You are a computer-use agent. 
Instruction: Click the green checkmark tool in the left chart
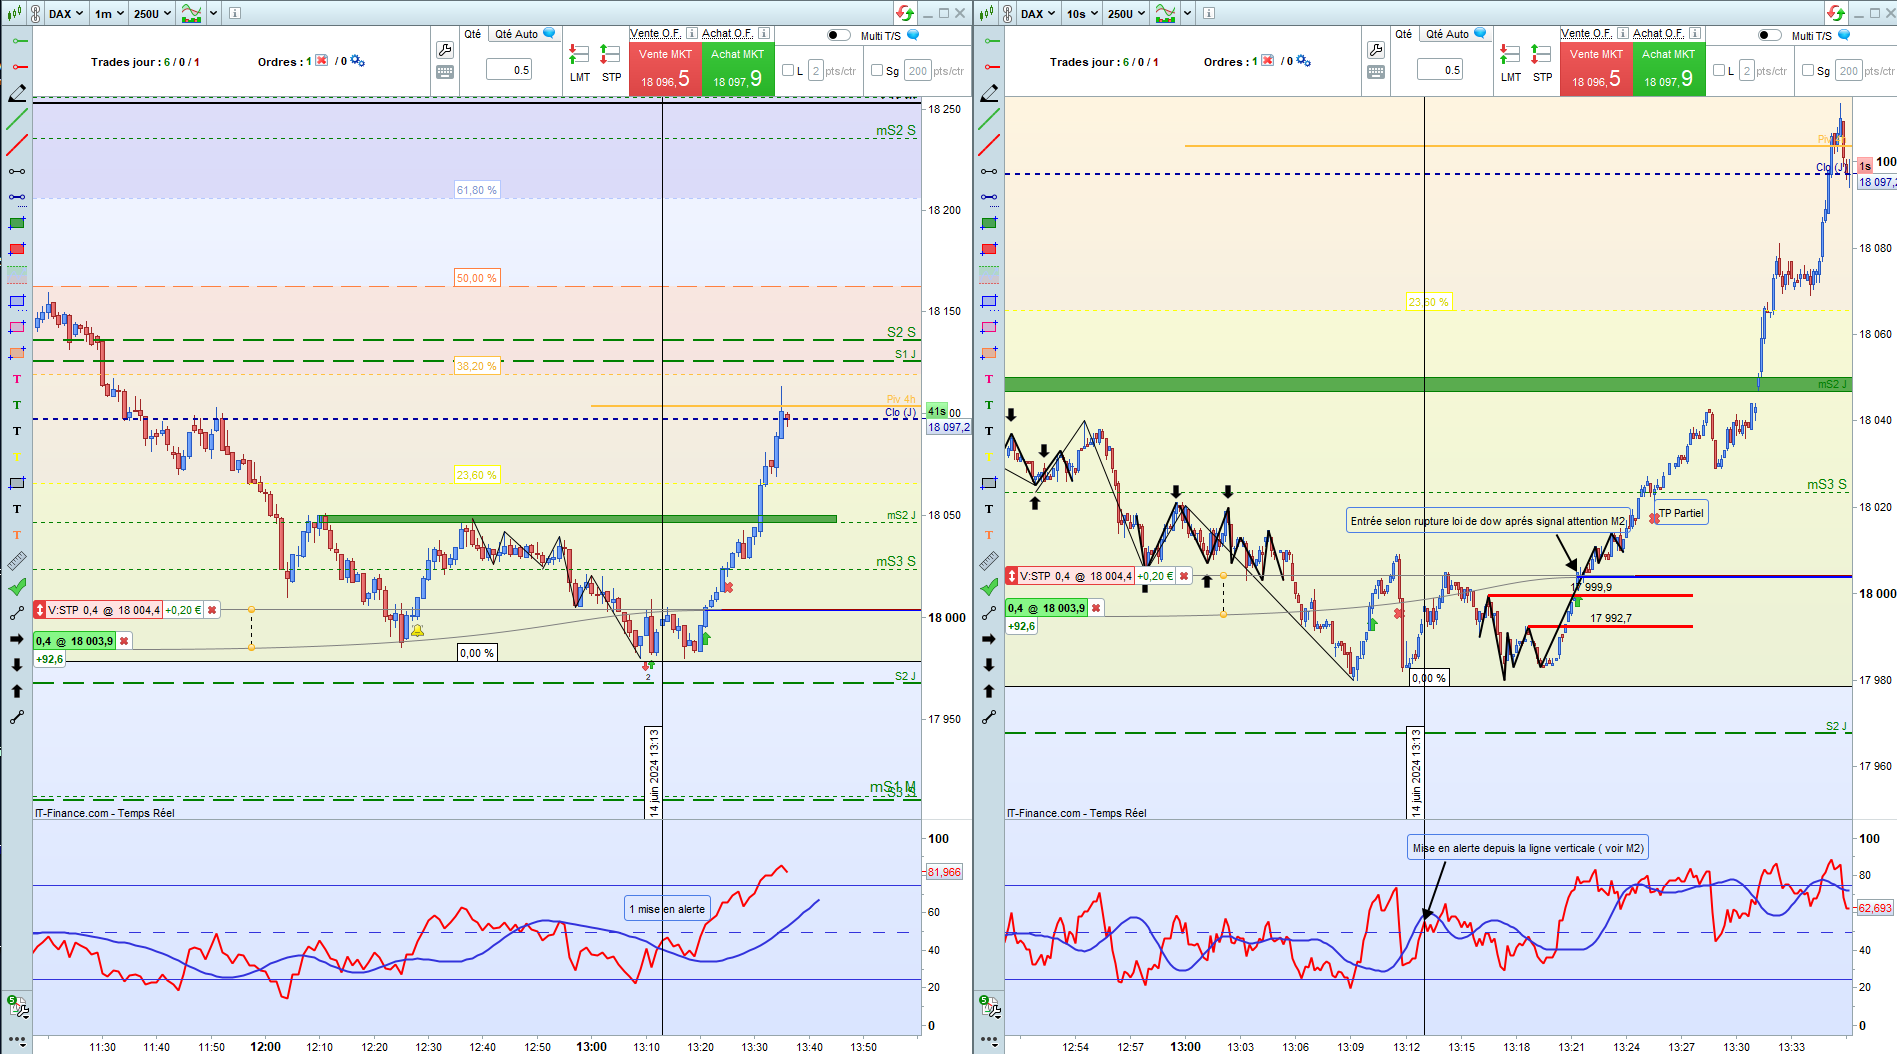17,587
